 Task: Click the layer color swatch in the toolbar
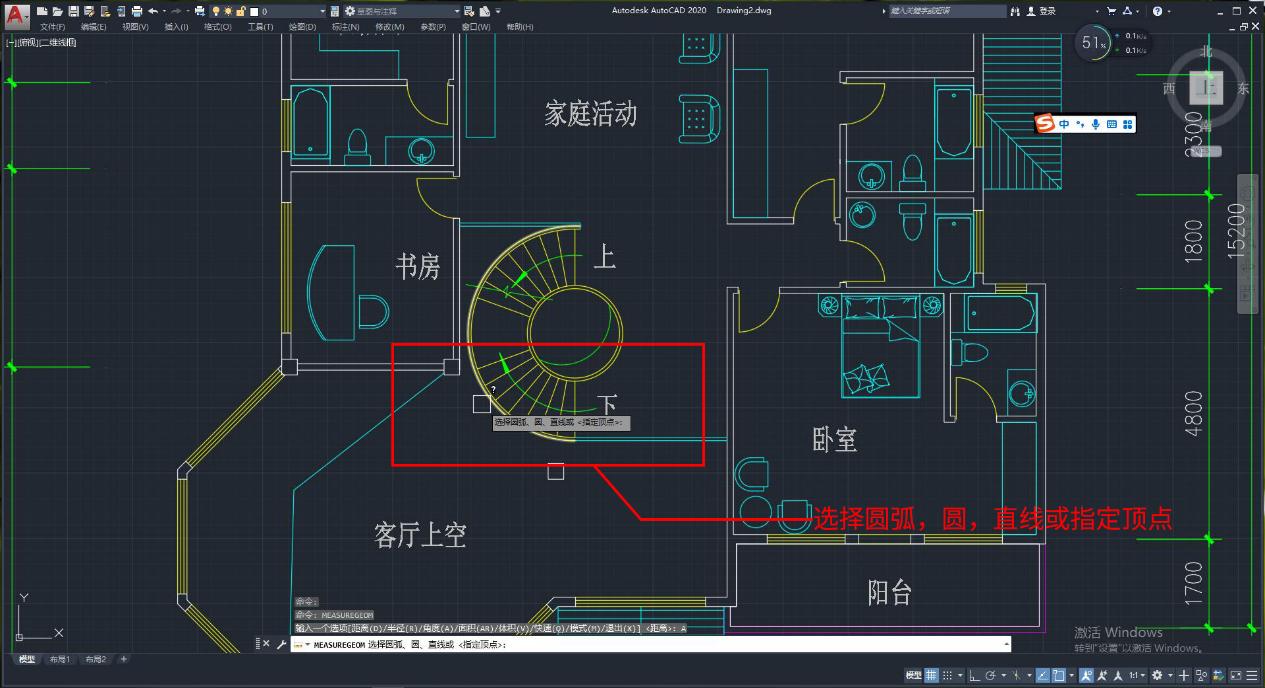point(253,12)
